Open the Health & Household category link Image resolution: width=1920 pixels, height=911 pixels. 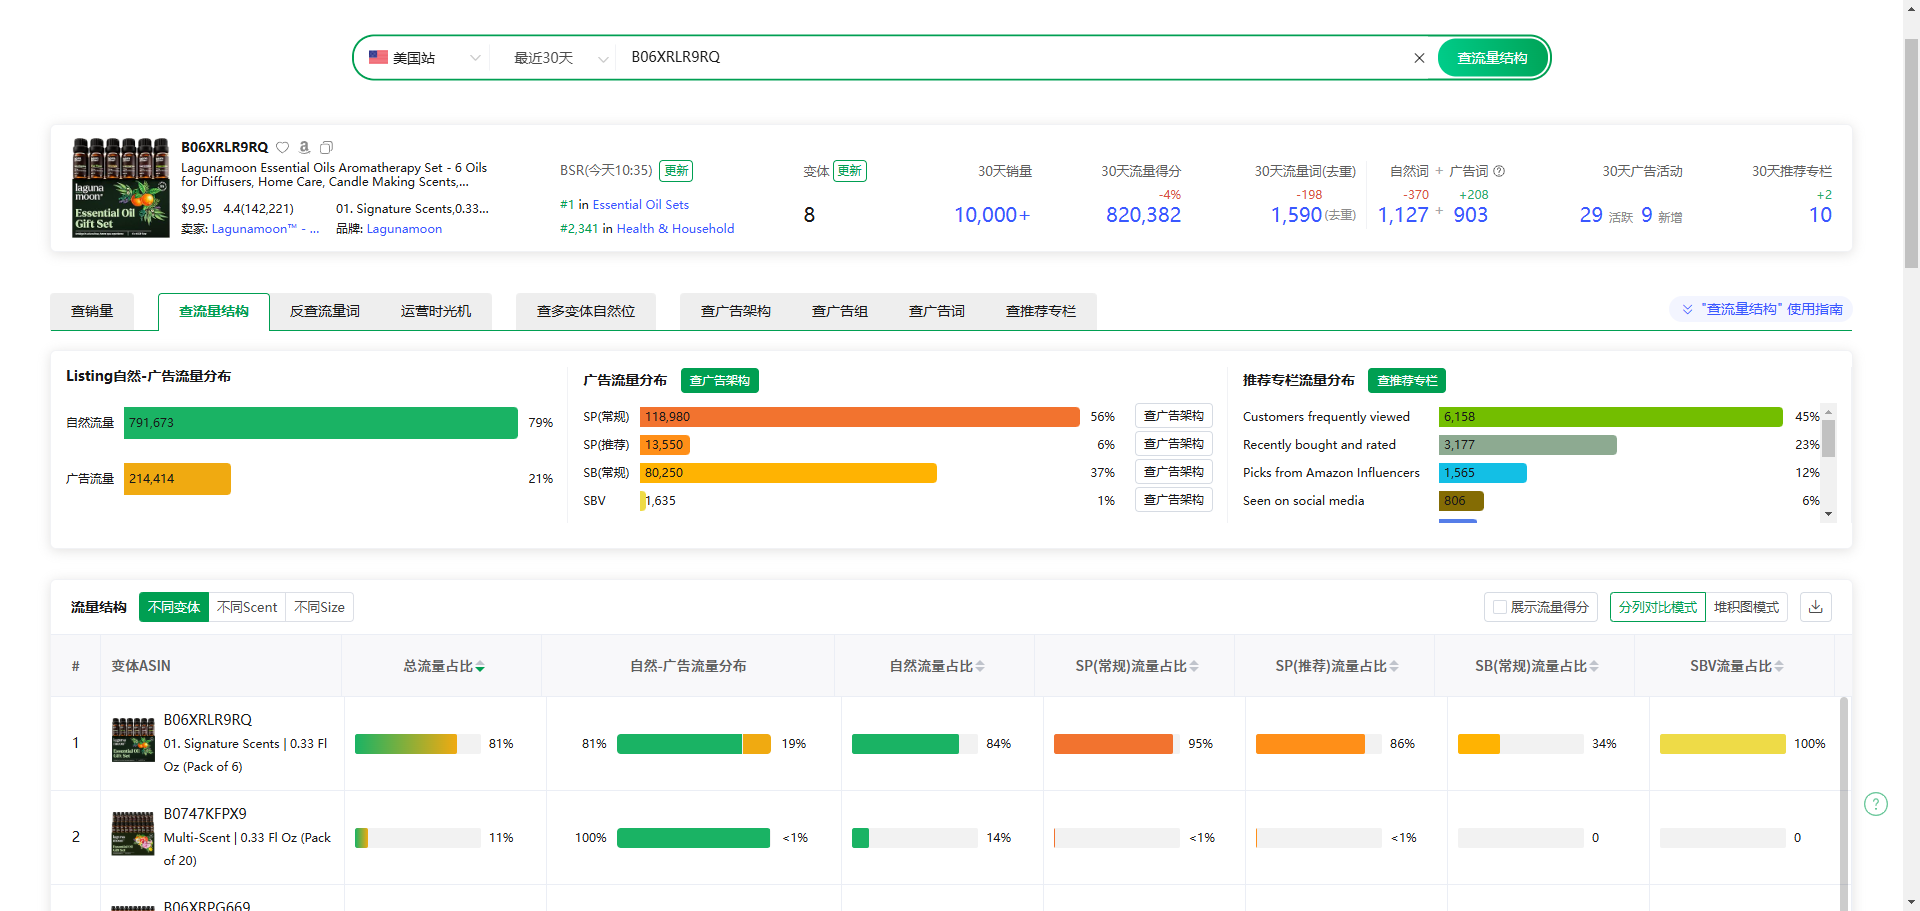(x=676, y=229)
